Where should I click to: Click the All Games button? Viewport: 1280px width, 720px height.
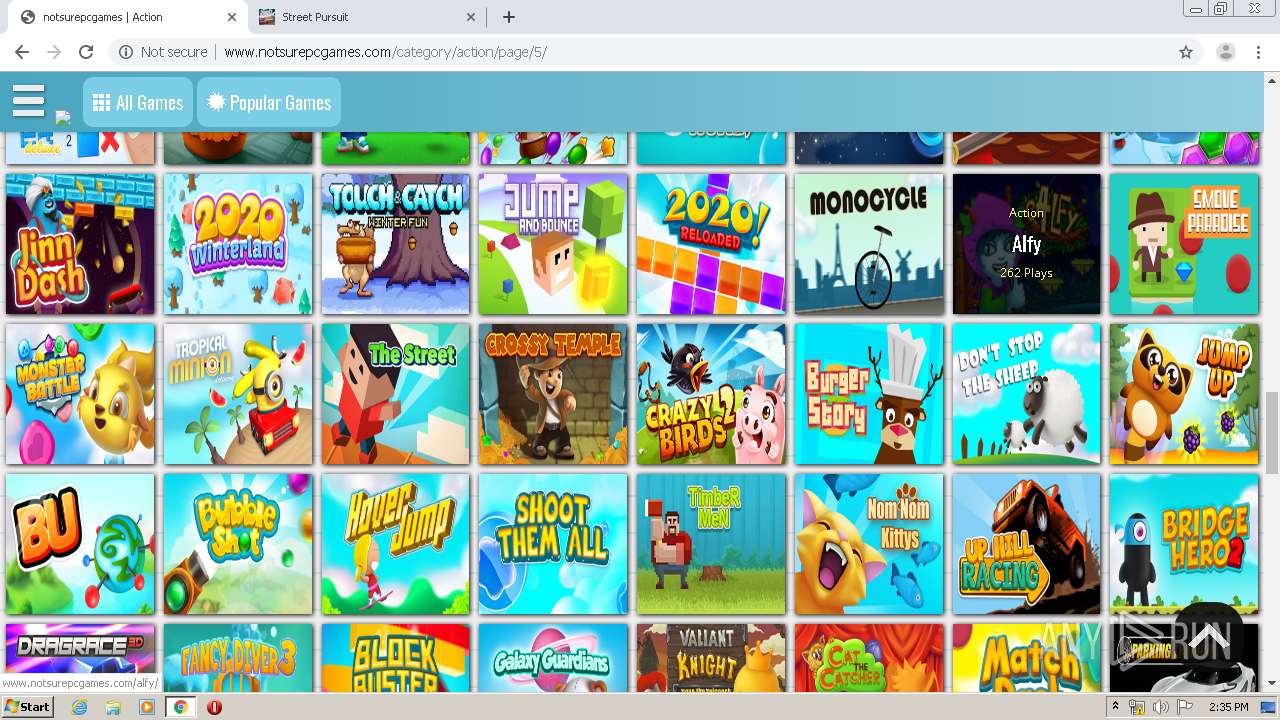pos(138,103)
